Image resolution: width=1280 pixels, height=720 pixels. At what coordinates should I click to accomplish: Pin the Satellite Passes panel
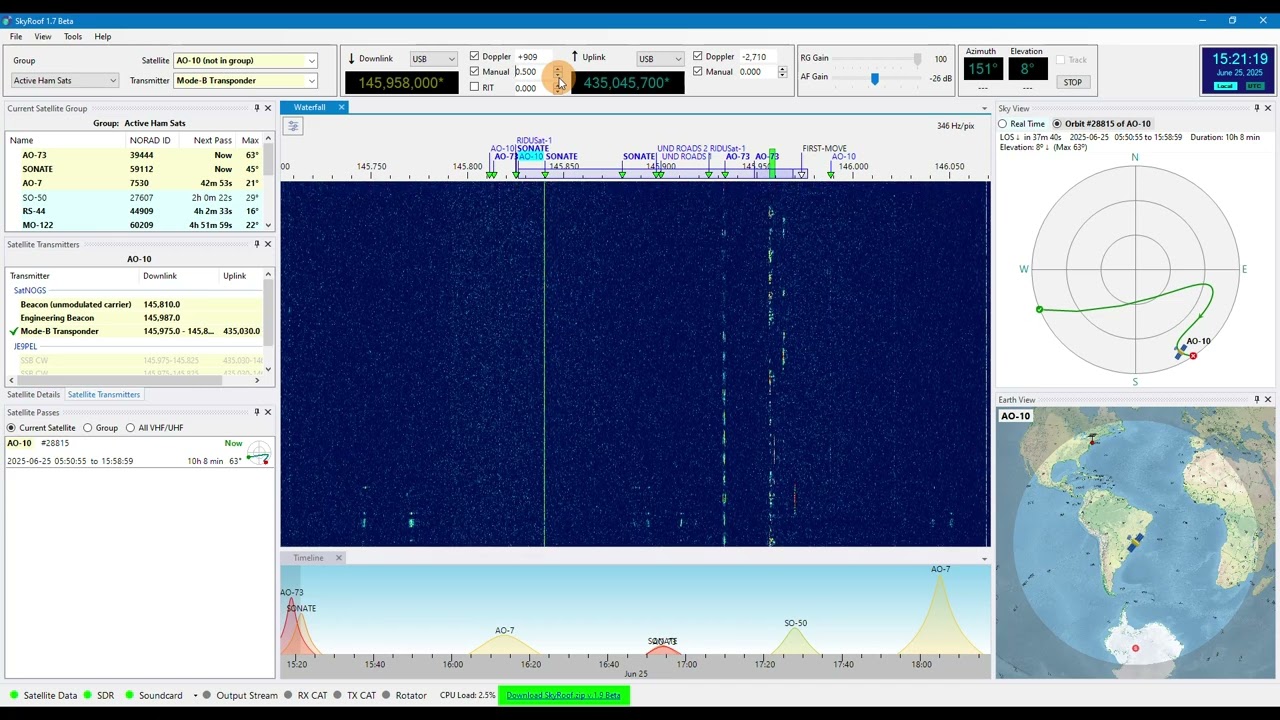(x=256, y=412)
